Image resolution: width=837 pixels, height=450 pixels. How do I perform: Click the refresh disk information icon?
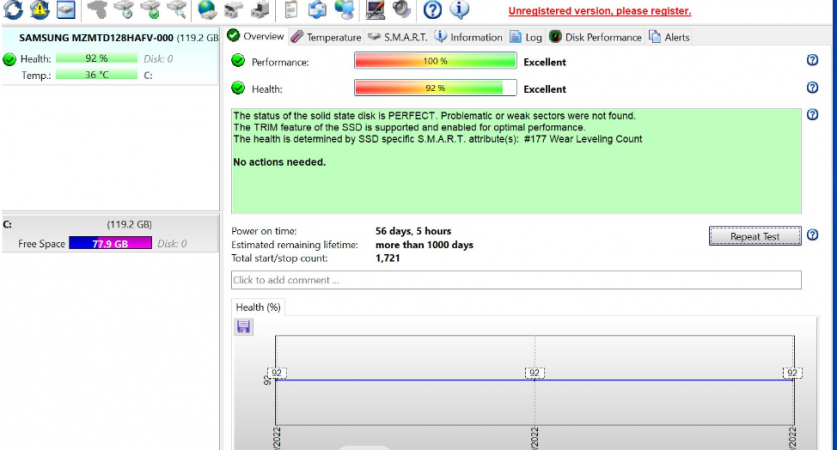pyautogui.click(x=13, y=10)
